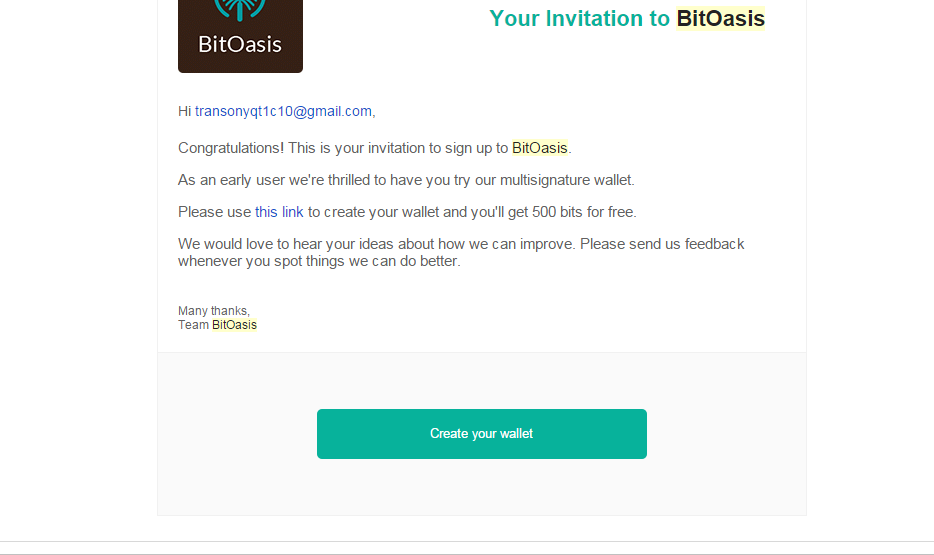Click highlighted BitOasis in the sign-up sentence
This screenshot has width=934, height=555.
pyautogui.click(x=539, y=148)
